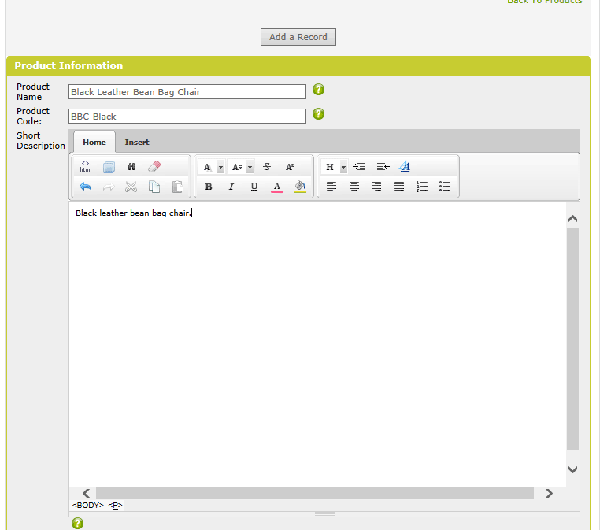
Task: Open help icon beside Product Name
Action: point(318,89)
